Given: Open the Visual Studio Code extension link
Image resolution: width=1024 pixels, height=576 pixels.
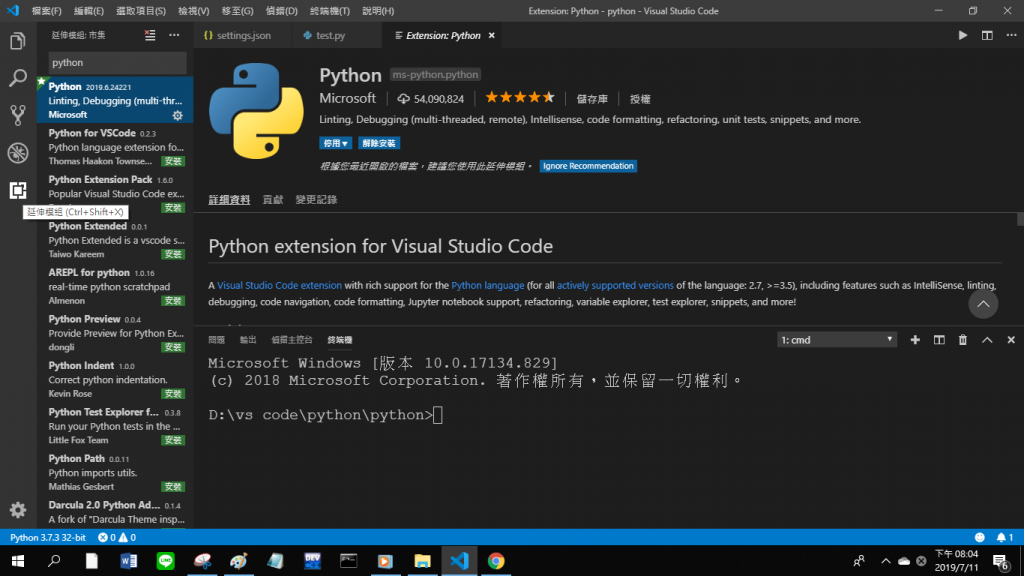Looking at the screenshot, I should pyautogui.click(x=279, y=285).
